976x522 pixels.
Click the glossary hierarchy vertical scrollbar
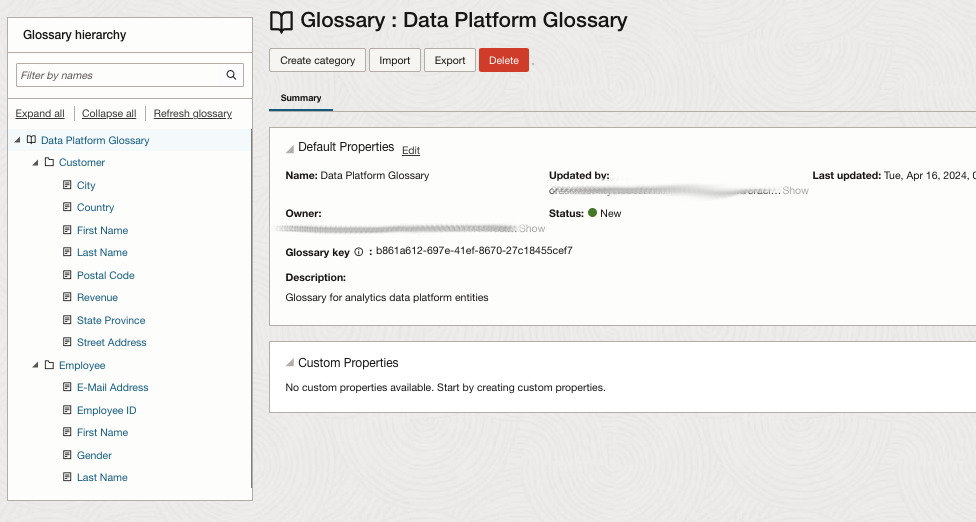251,308
